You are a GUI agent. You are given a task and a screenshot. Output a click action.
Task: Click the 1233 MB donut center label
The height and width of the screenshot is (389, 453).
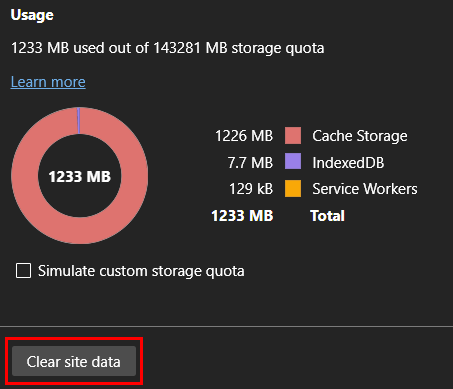80,176
